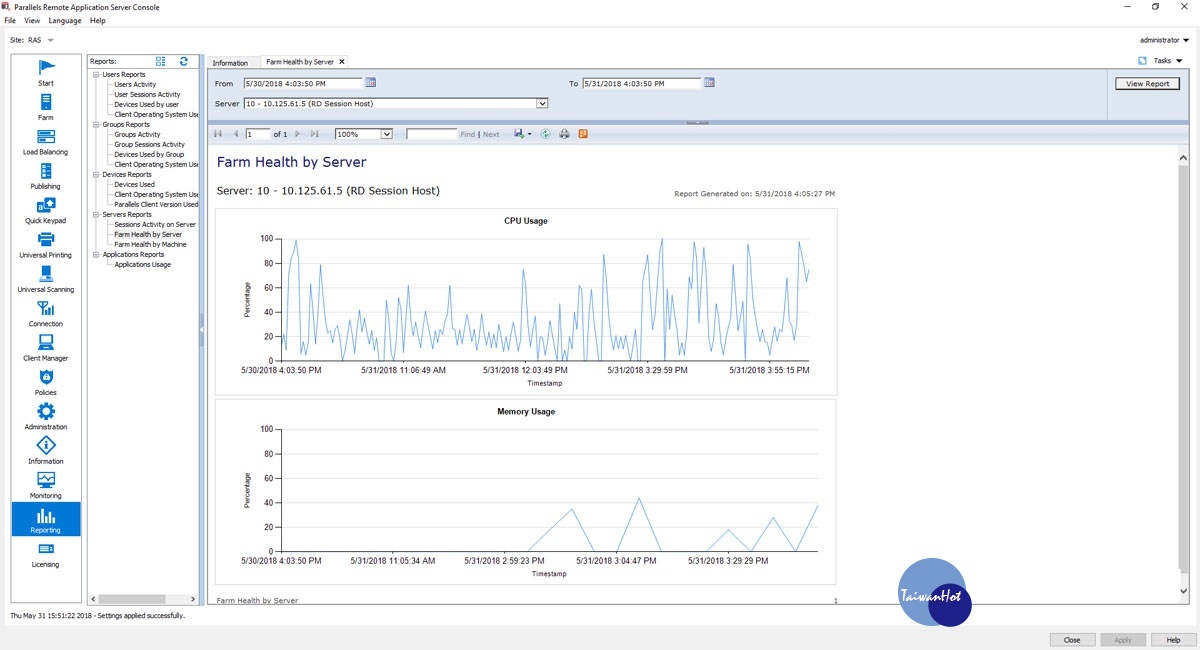Image resolution: width=1200 pixels, height=650 pixels.
Task: Select Group Sessions Activity report
Action: [149, 145]
